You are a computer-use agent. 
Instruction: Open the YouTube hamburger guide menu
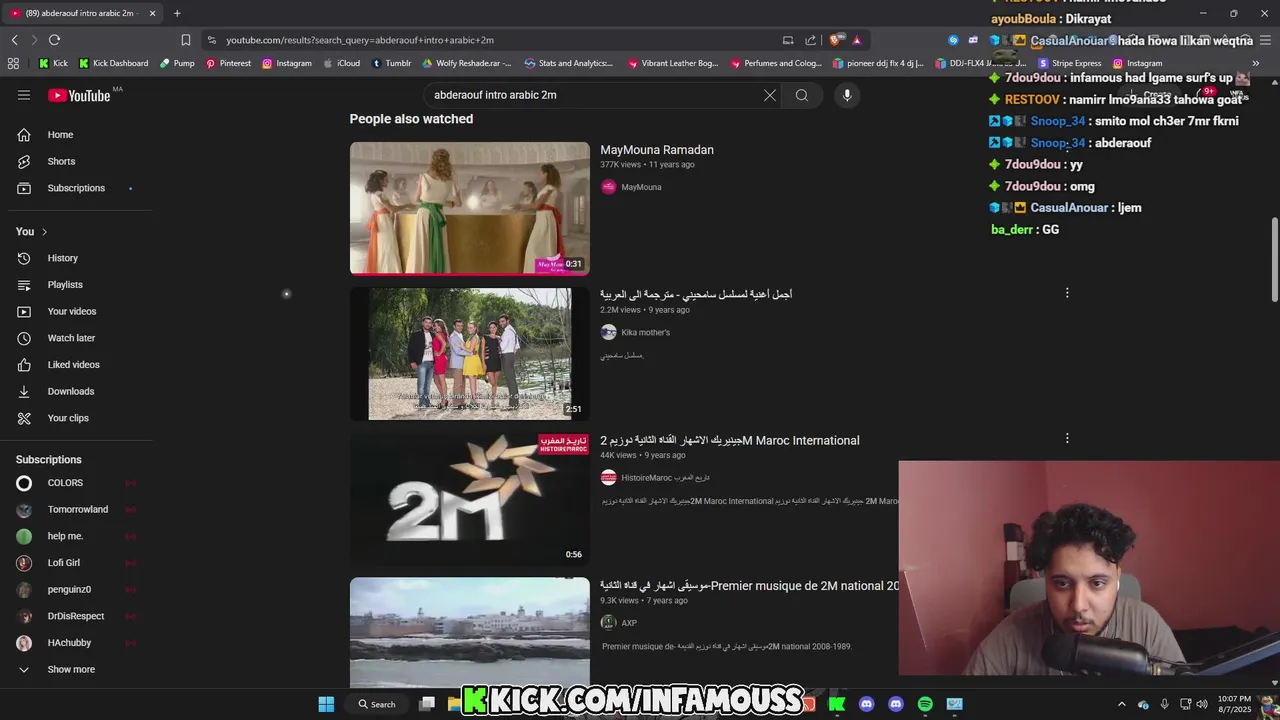(24, 95)
